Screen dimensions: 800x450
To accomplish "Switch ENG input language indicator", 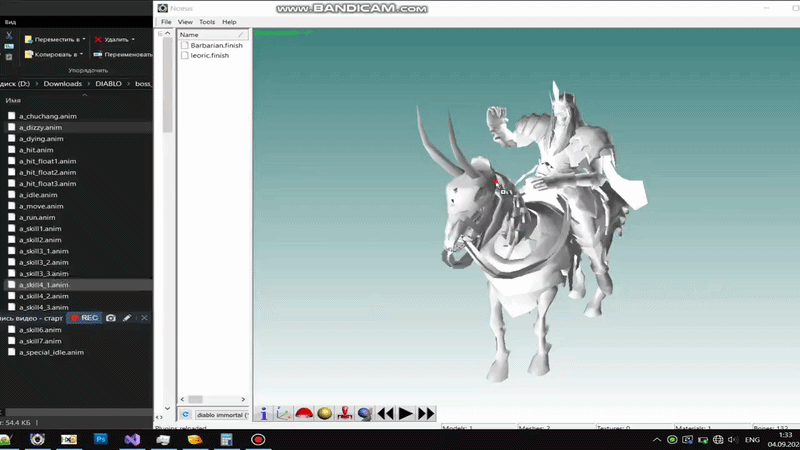I will pos(752,439).
